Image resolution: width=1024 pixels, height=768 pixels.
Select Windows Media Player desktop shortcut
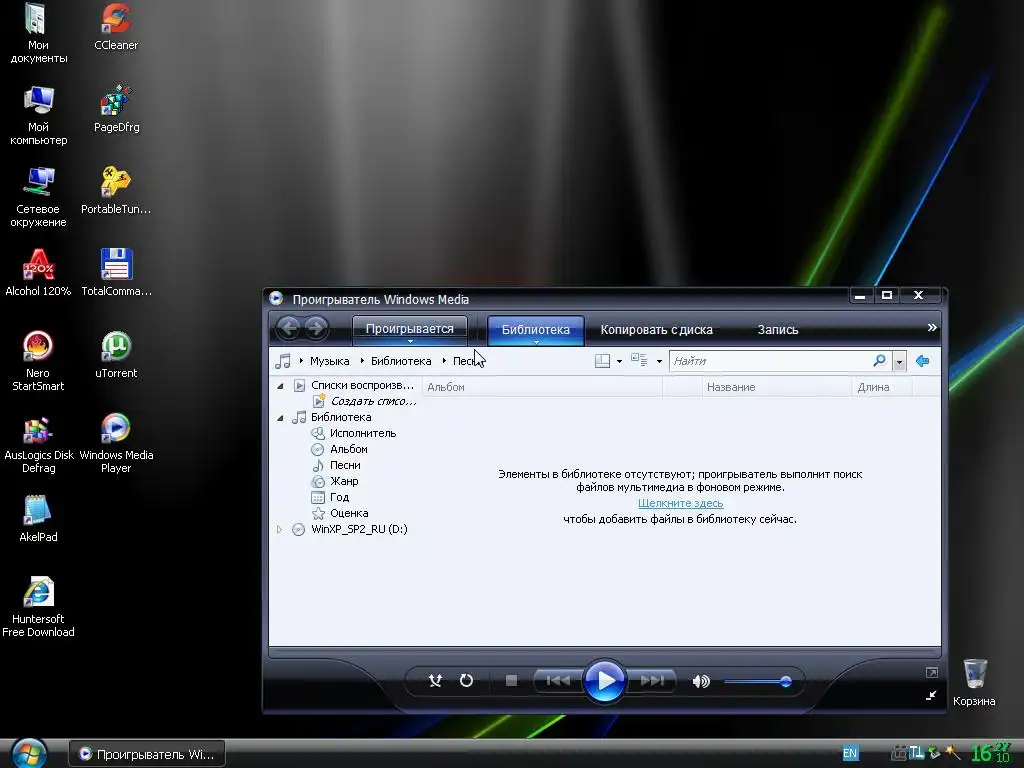point(116,443)
